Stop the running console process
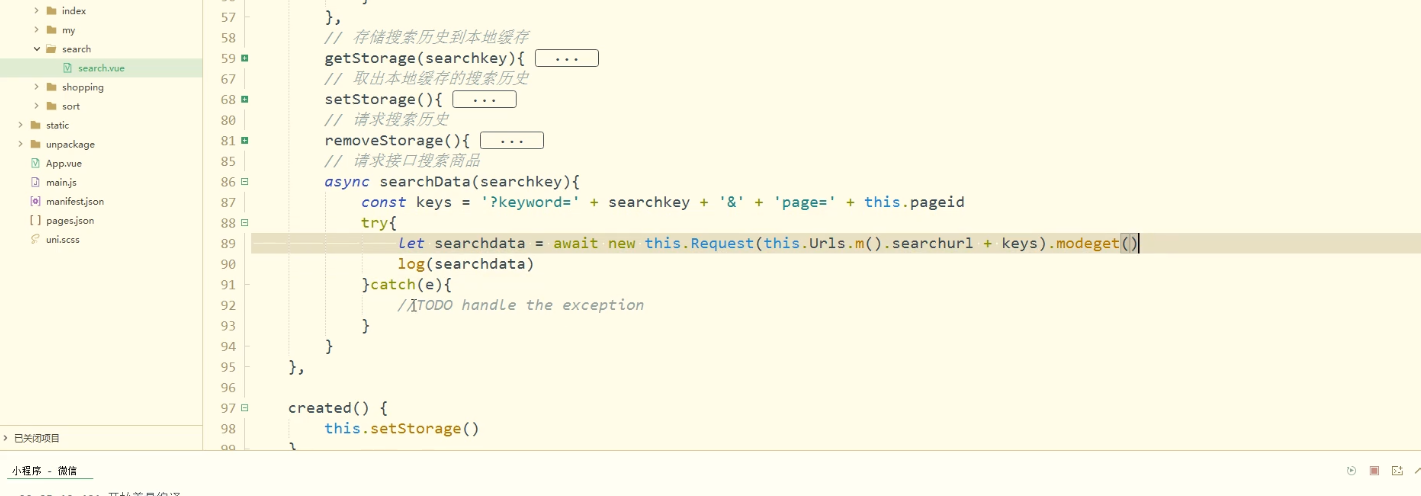 pyautogui.click(x=1374, y=470)
